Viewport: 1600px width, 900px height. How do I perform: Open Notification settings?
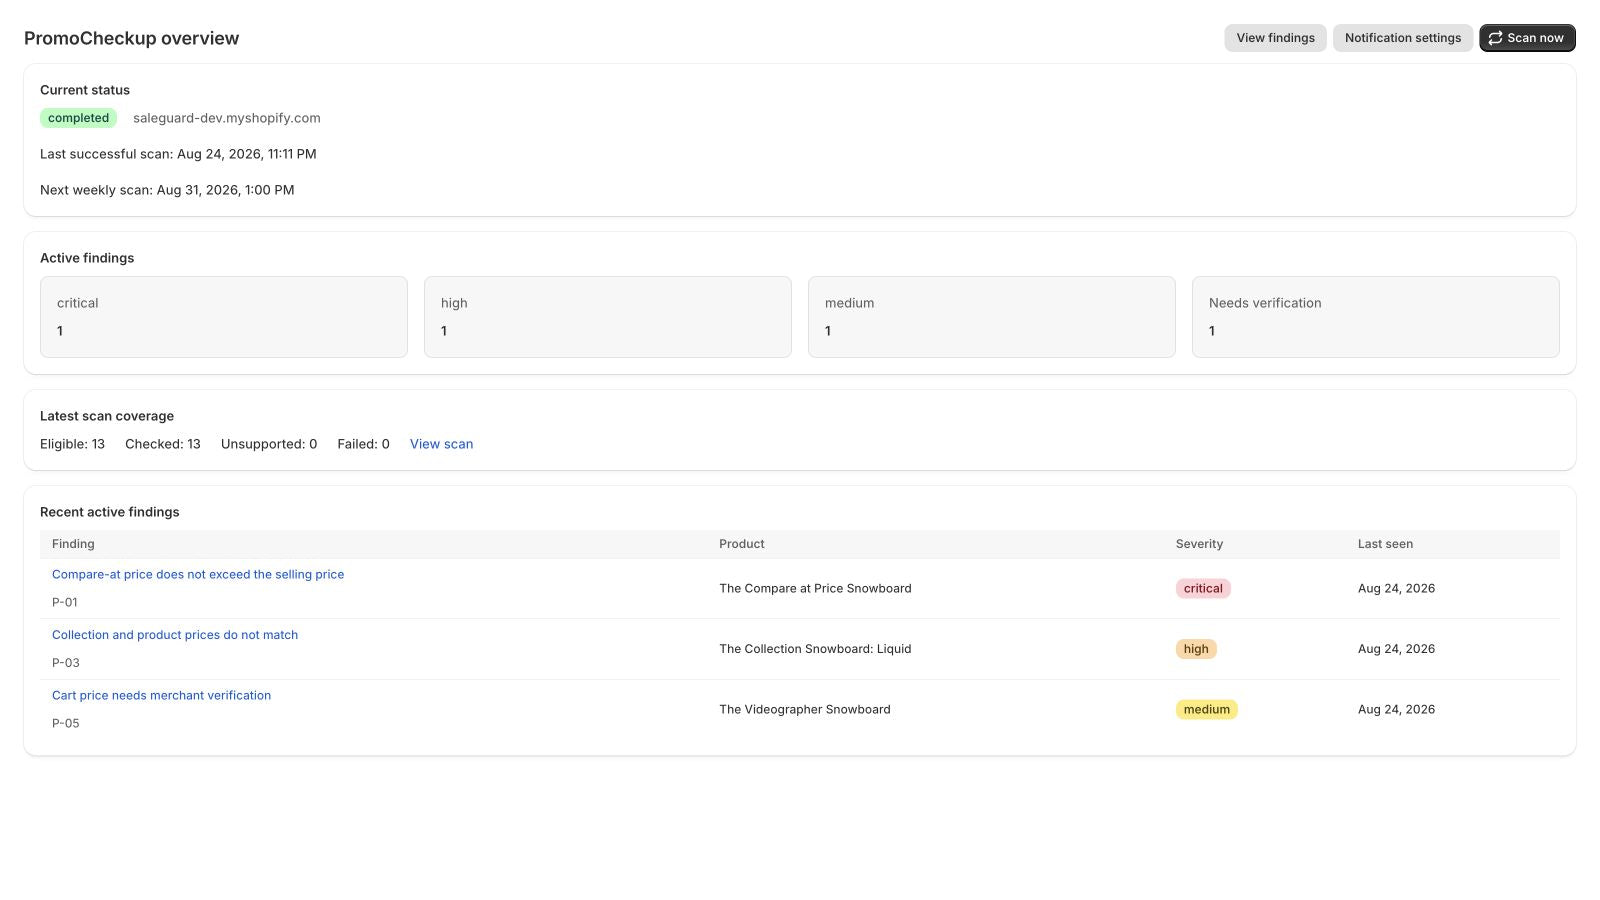pyautogui.click(x=1402, y=38)
